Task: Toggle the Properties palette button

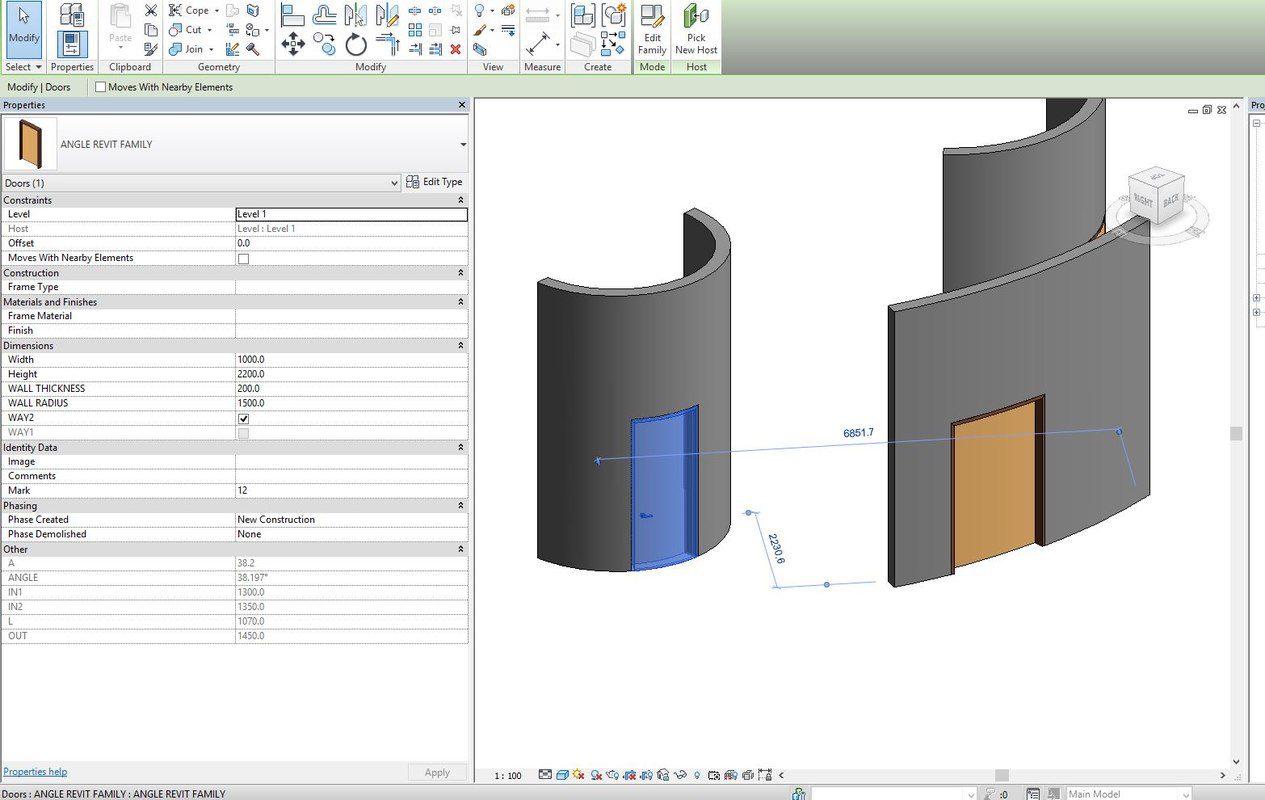Action: coord(71,44)
